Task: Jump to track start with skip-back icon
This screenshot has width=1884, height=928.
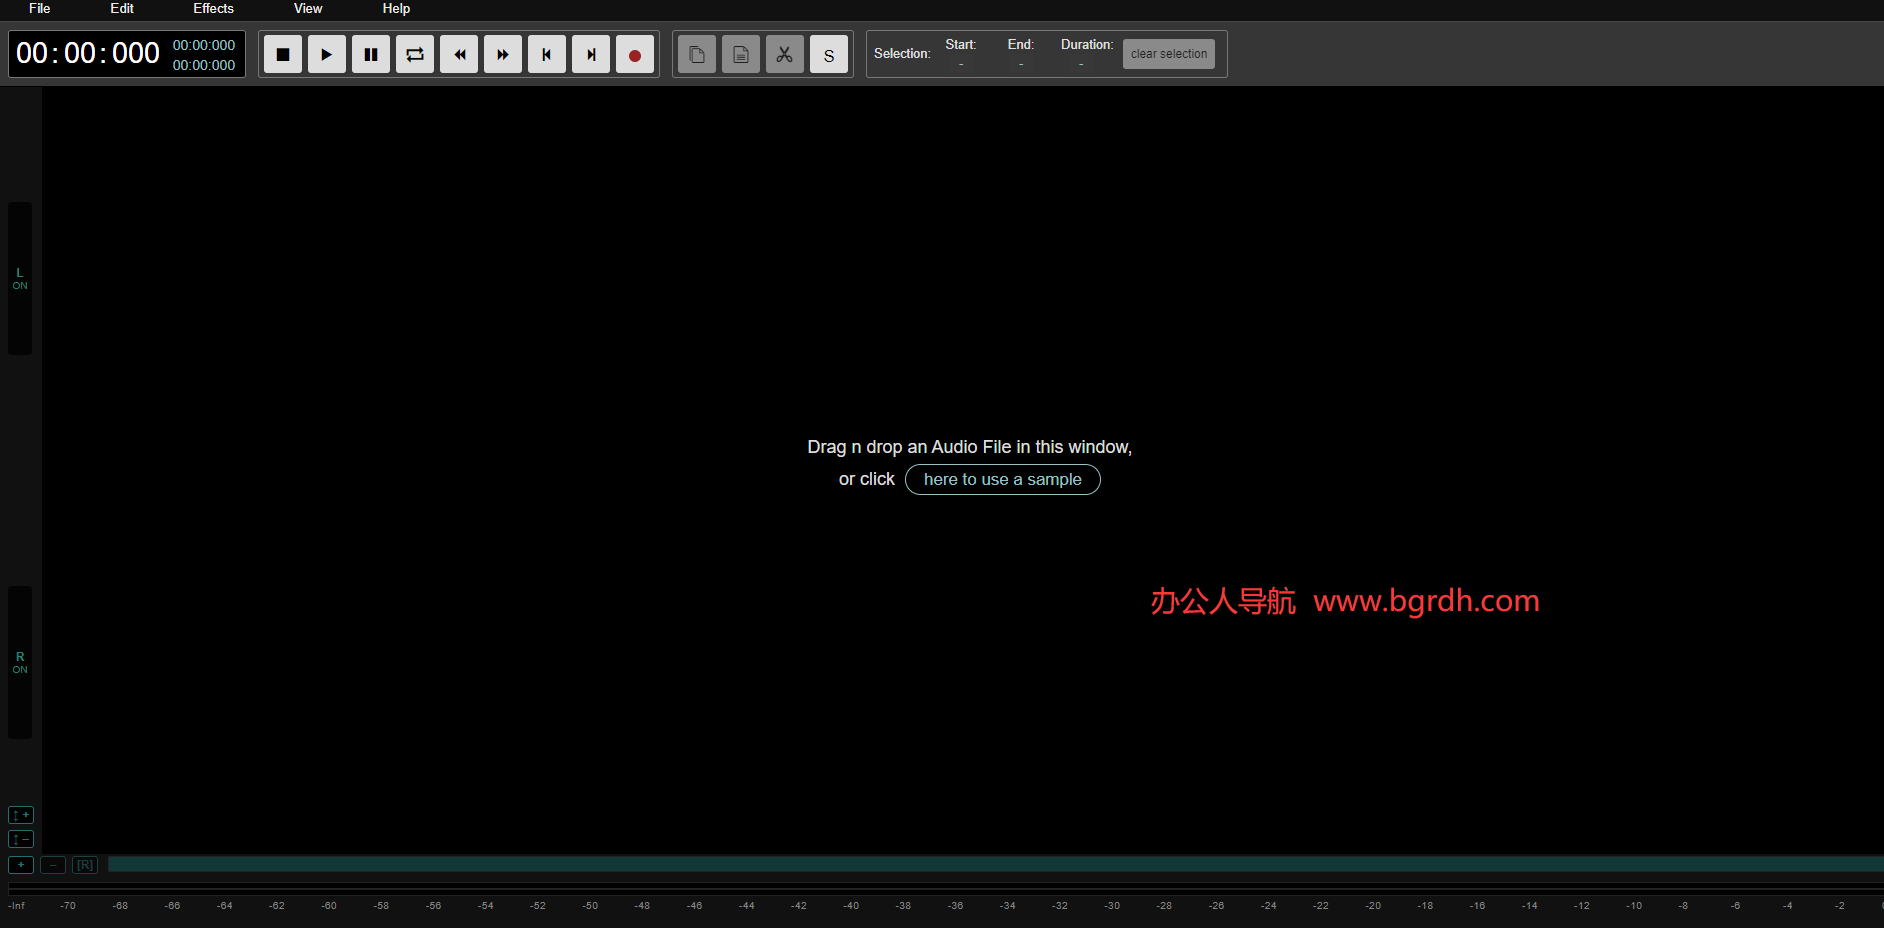Action: [546, 54]
